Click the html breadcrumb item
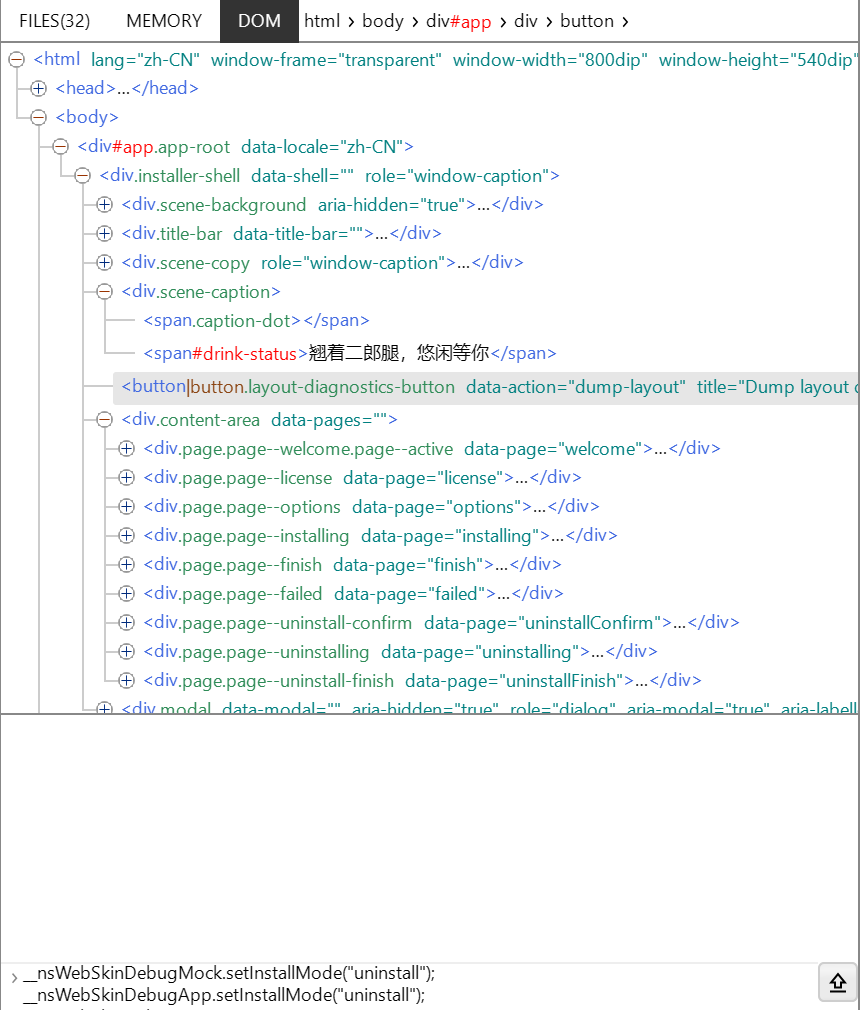 point(321,21)
